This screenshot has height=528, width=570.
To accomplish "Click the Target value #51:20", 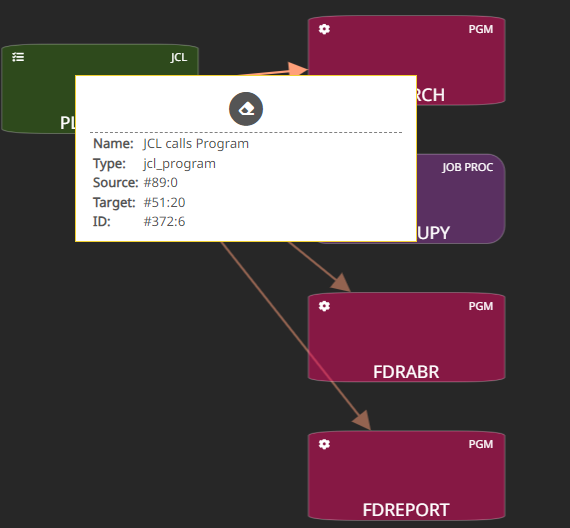I will (164, 202).
